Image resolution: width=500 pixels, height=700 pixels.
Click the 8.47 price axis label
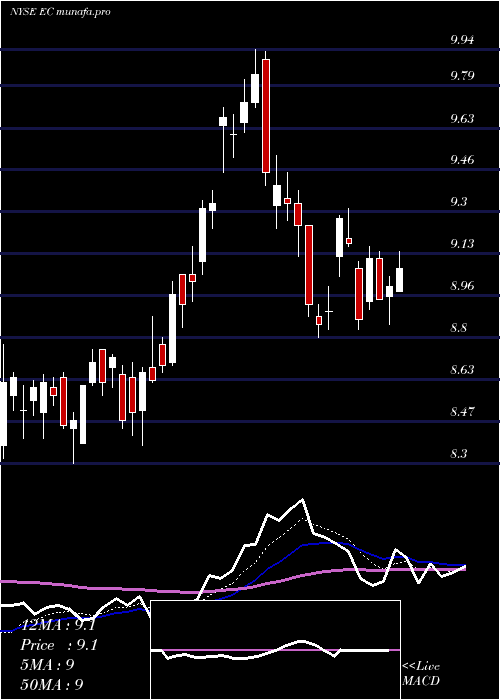462,411
